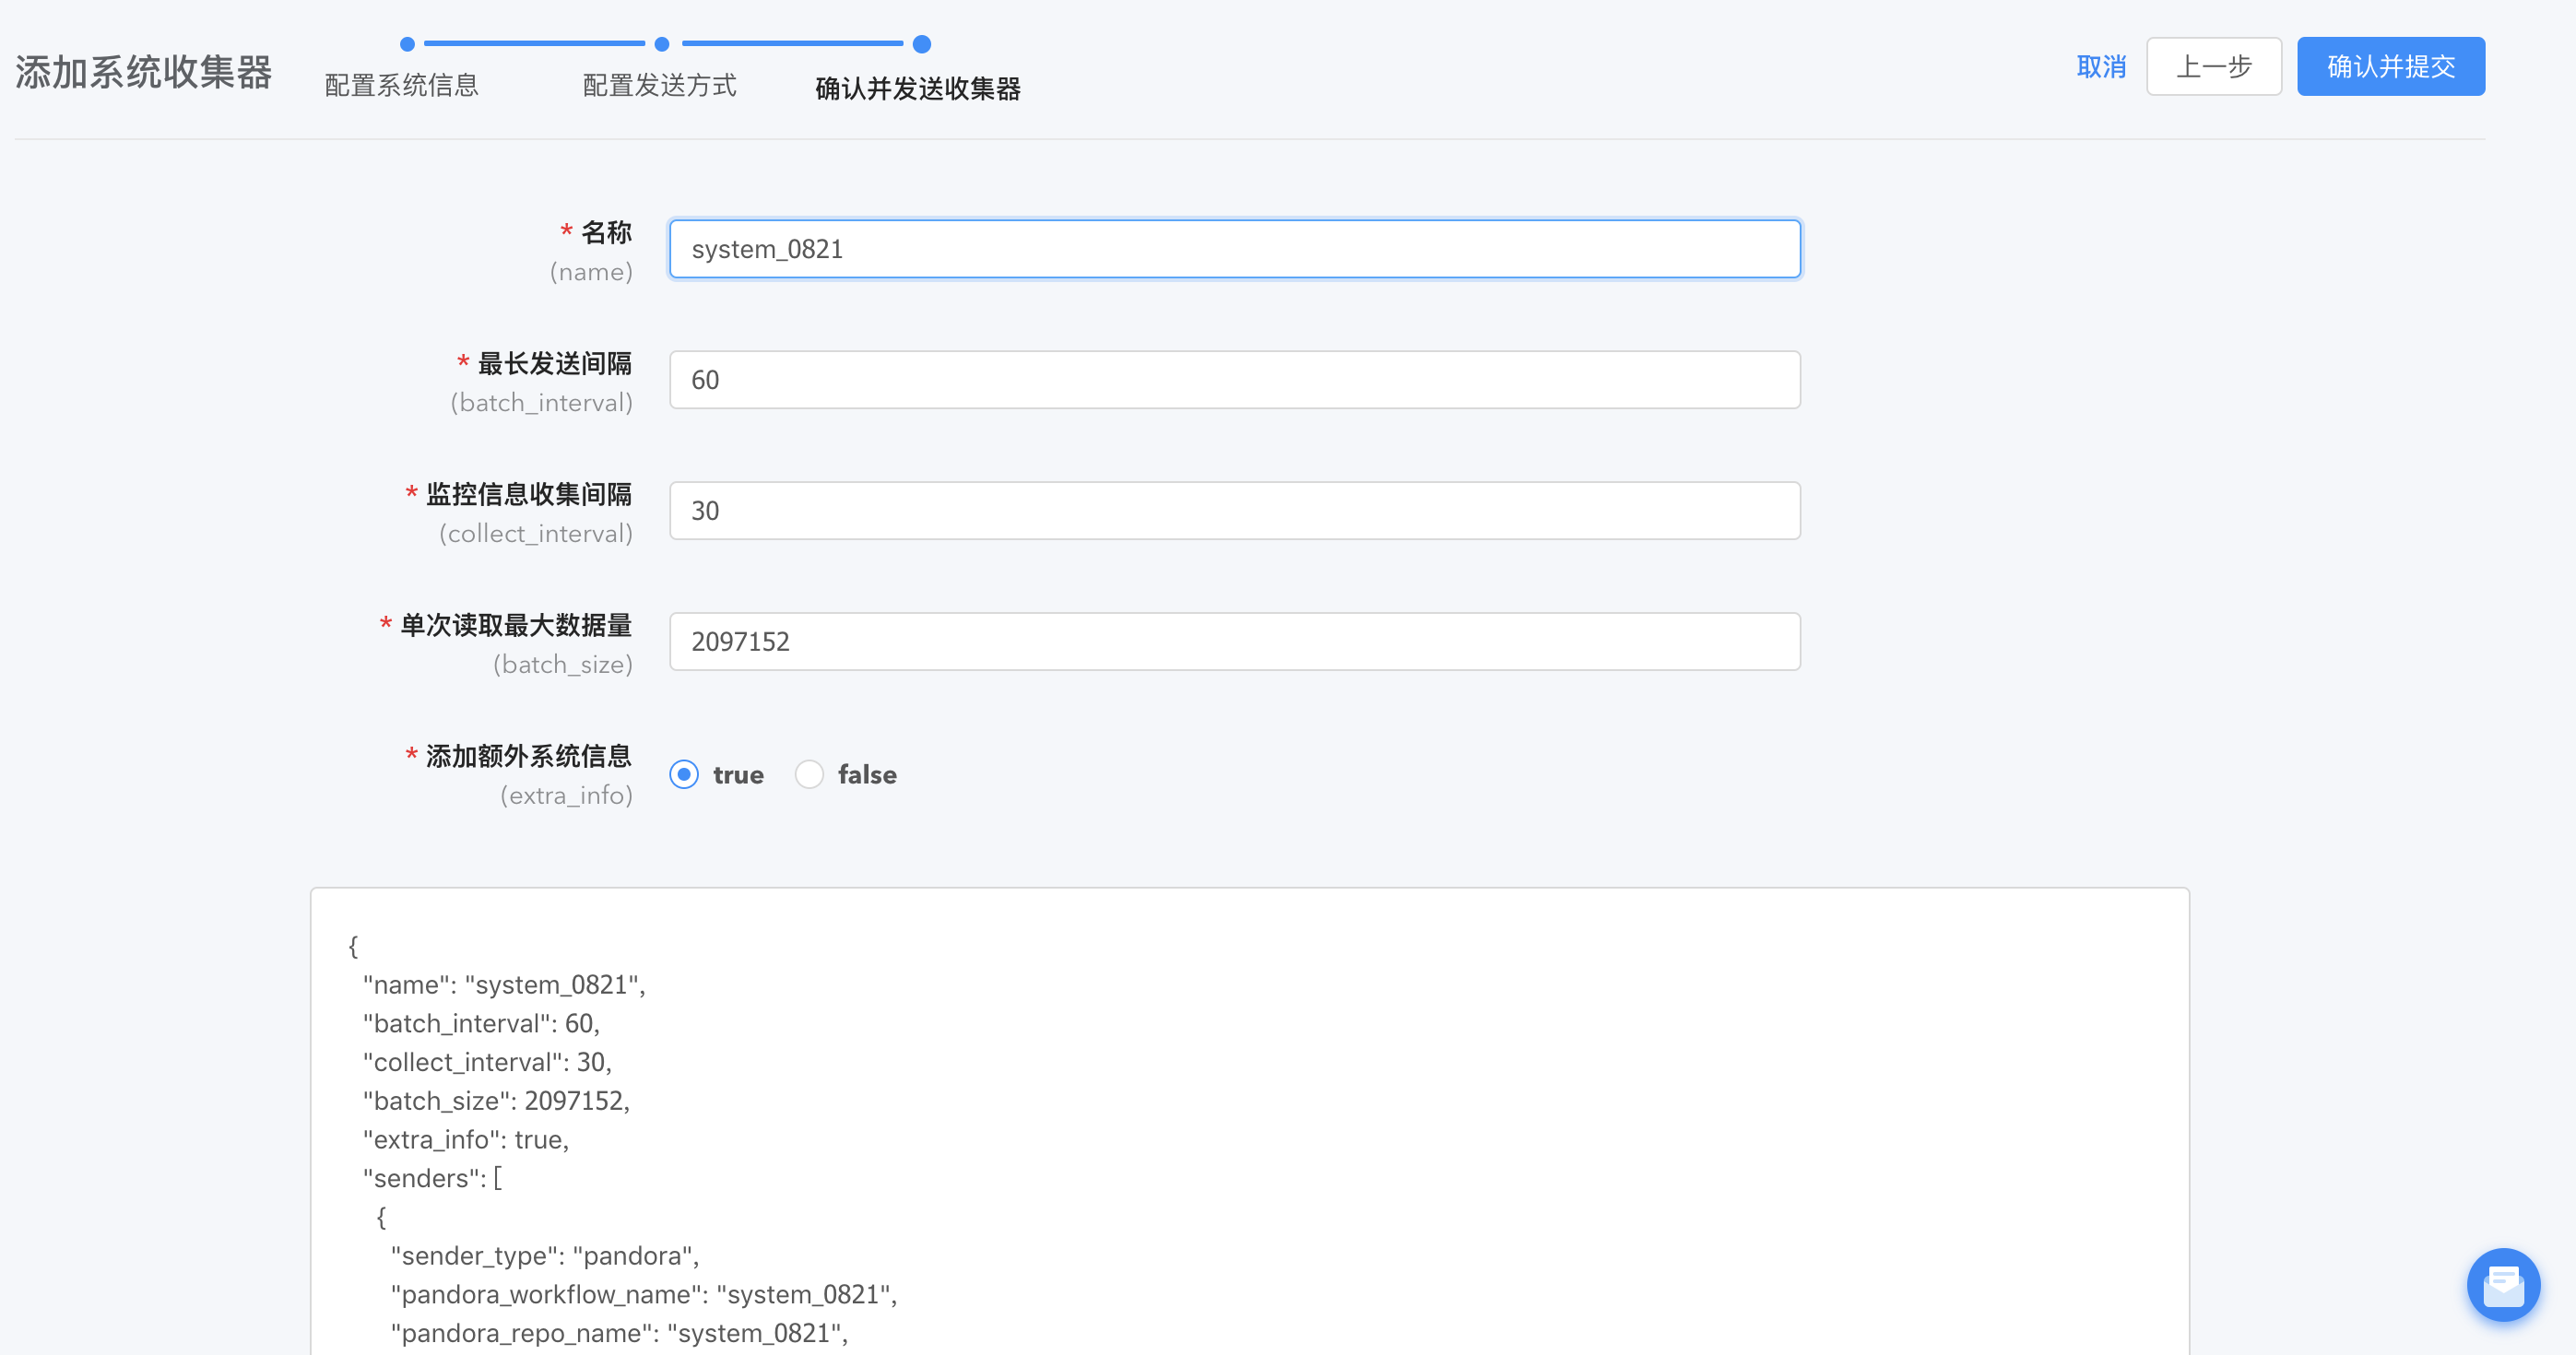Click the 单次读取最大数据量 label

(516, 625)
